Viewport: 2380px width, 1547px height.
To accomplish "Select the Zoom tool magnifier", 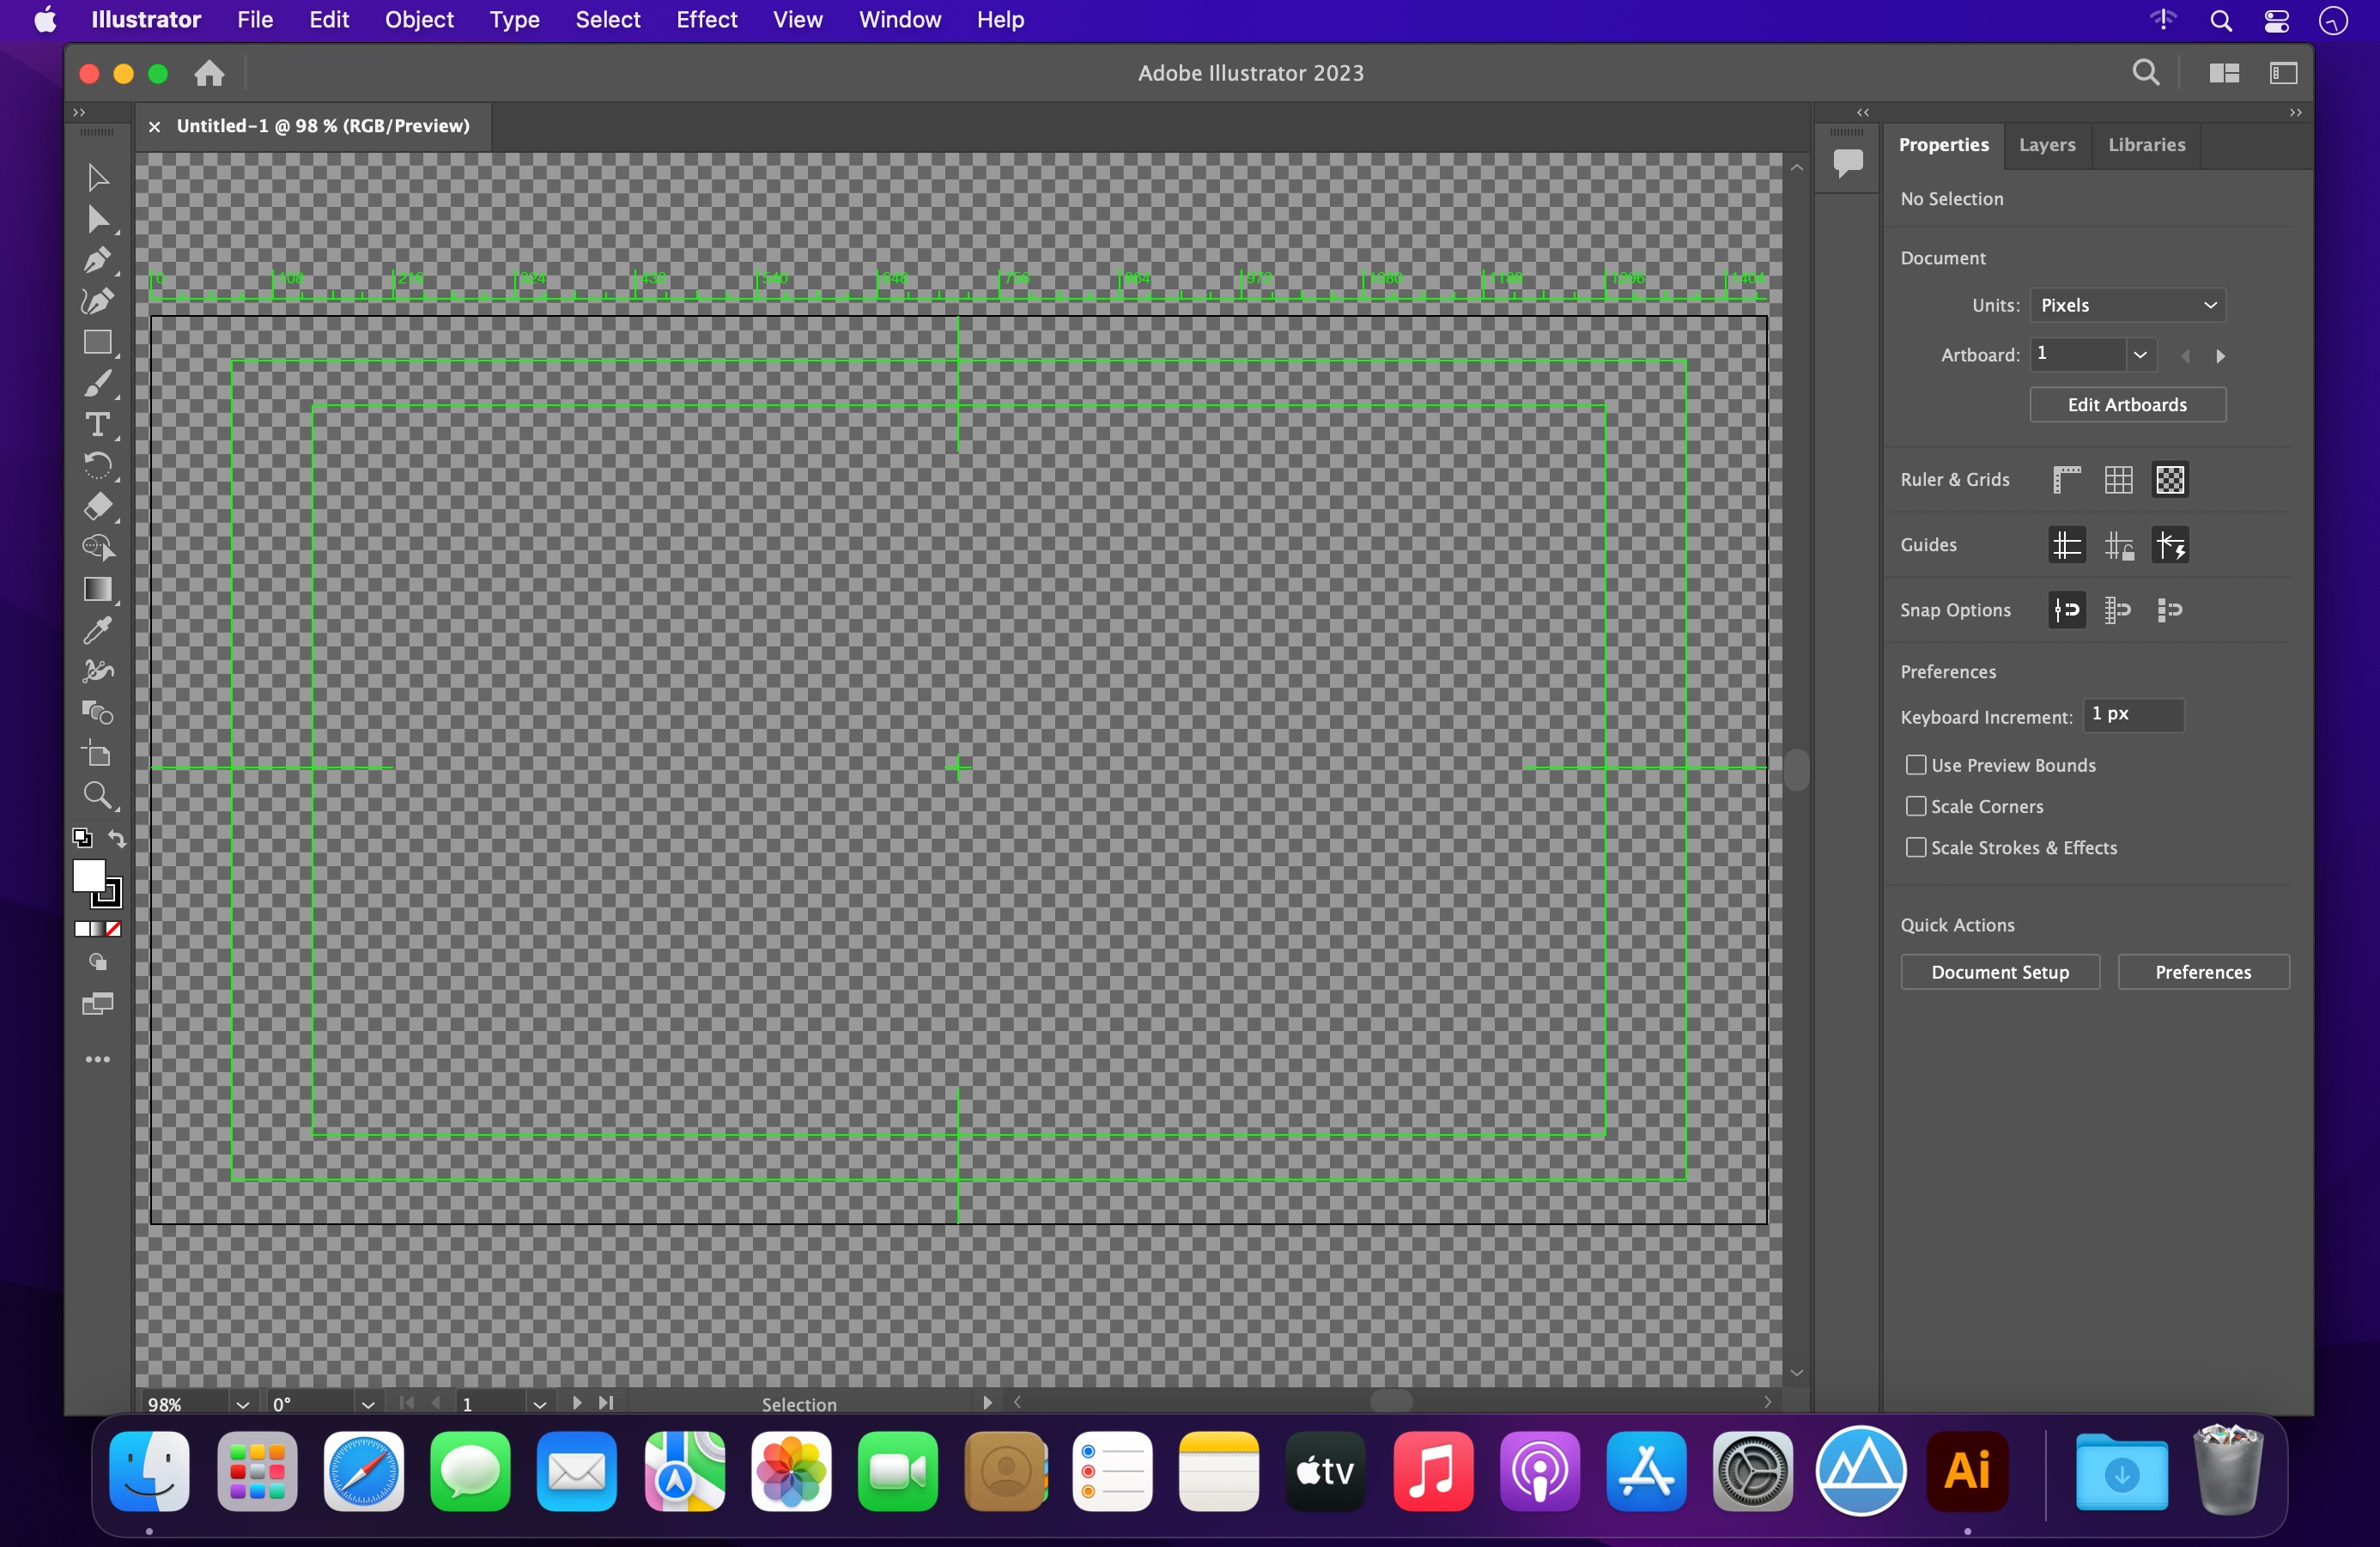I will [97, 796].
